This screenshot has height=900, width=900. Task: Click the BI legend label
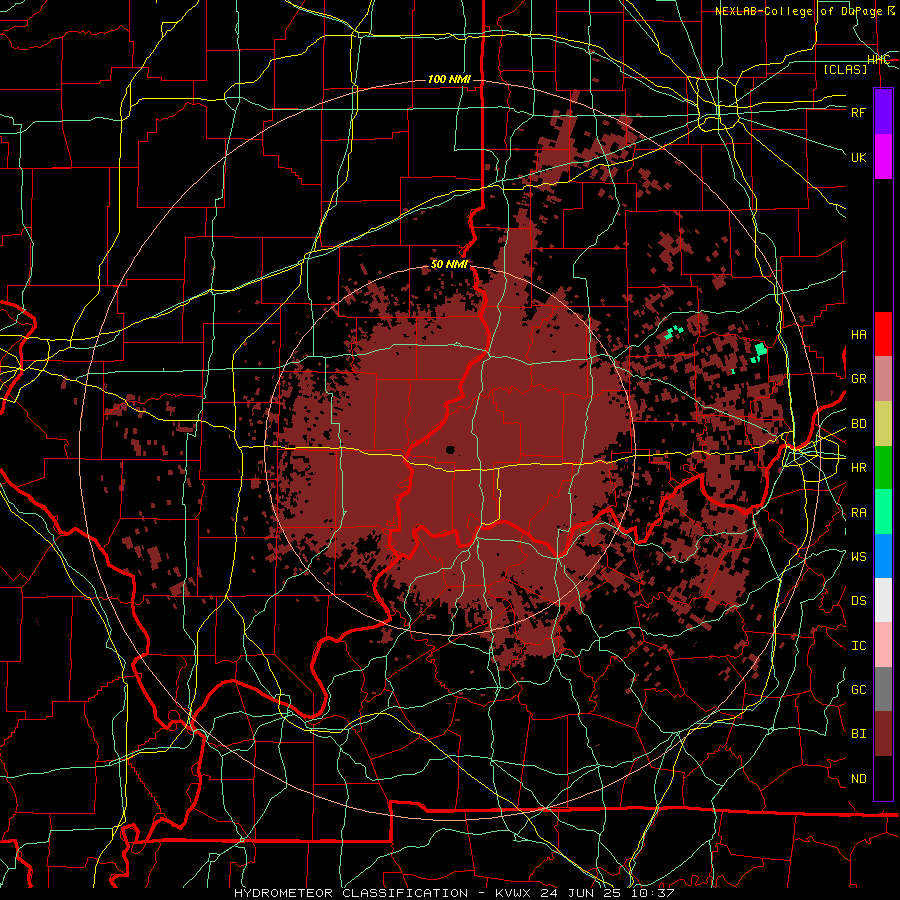tap(858, 734)
